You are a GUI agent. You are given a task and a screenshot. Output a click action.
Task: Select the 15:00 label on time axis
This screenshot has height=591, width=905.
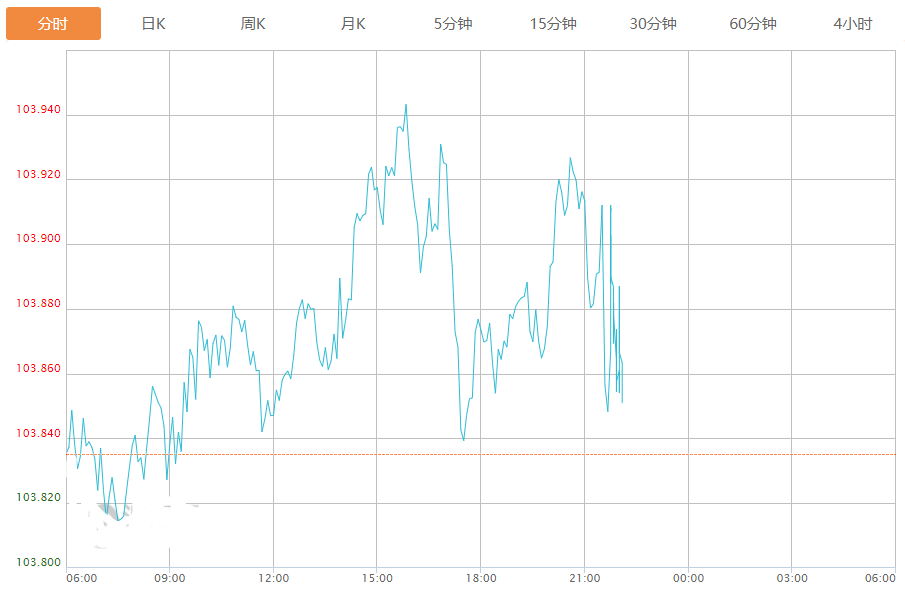point(377,578)
